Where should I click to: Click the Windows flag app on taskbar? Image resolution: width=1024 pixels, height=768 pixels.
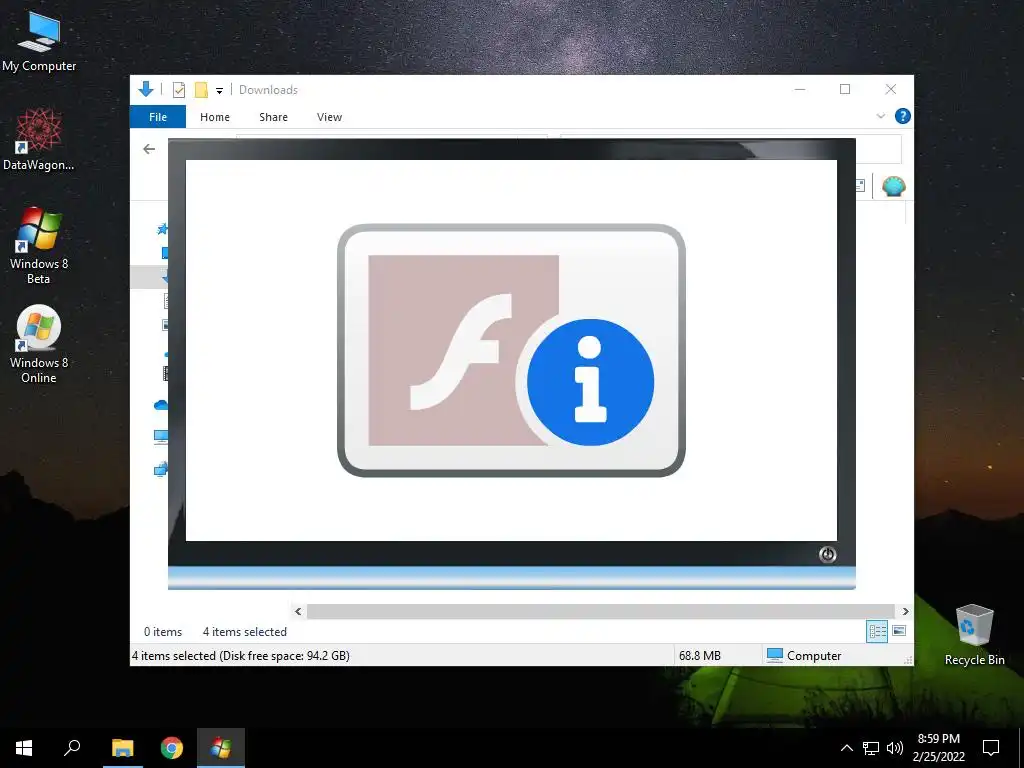pyautogui.click(x=221, y=748)
